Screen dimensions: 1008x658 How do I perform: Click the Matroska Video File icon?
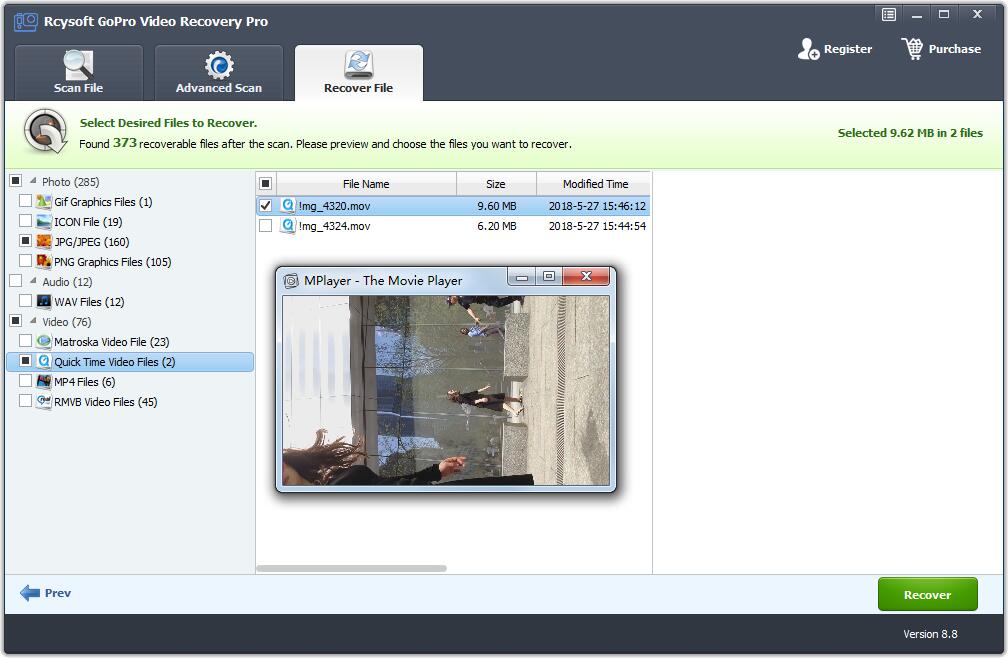coord(44,342)
